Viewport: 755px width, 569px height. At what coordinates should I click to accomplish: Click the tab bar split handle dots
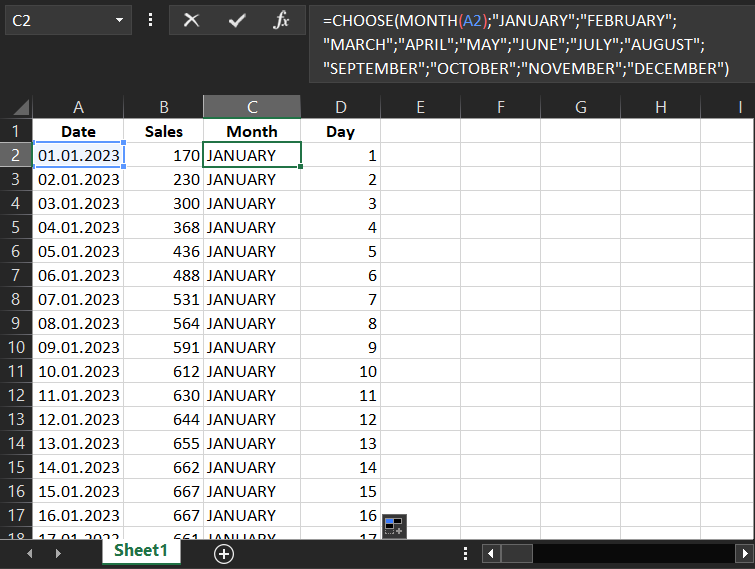(x=465, y=553)
